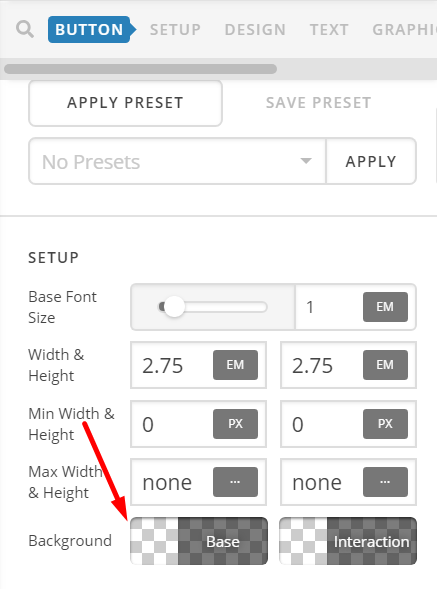Click the search magnifier icon

[25, 29]
